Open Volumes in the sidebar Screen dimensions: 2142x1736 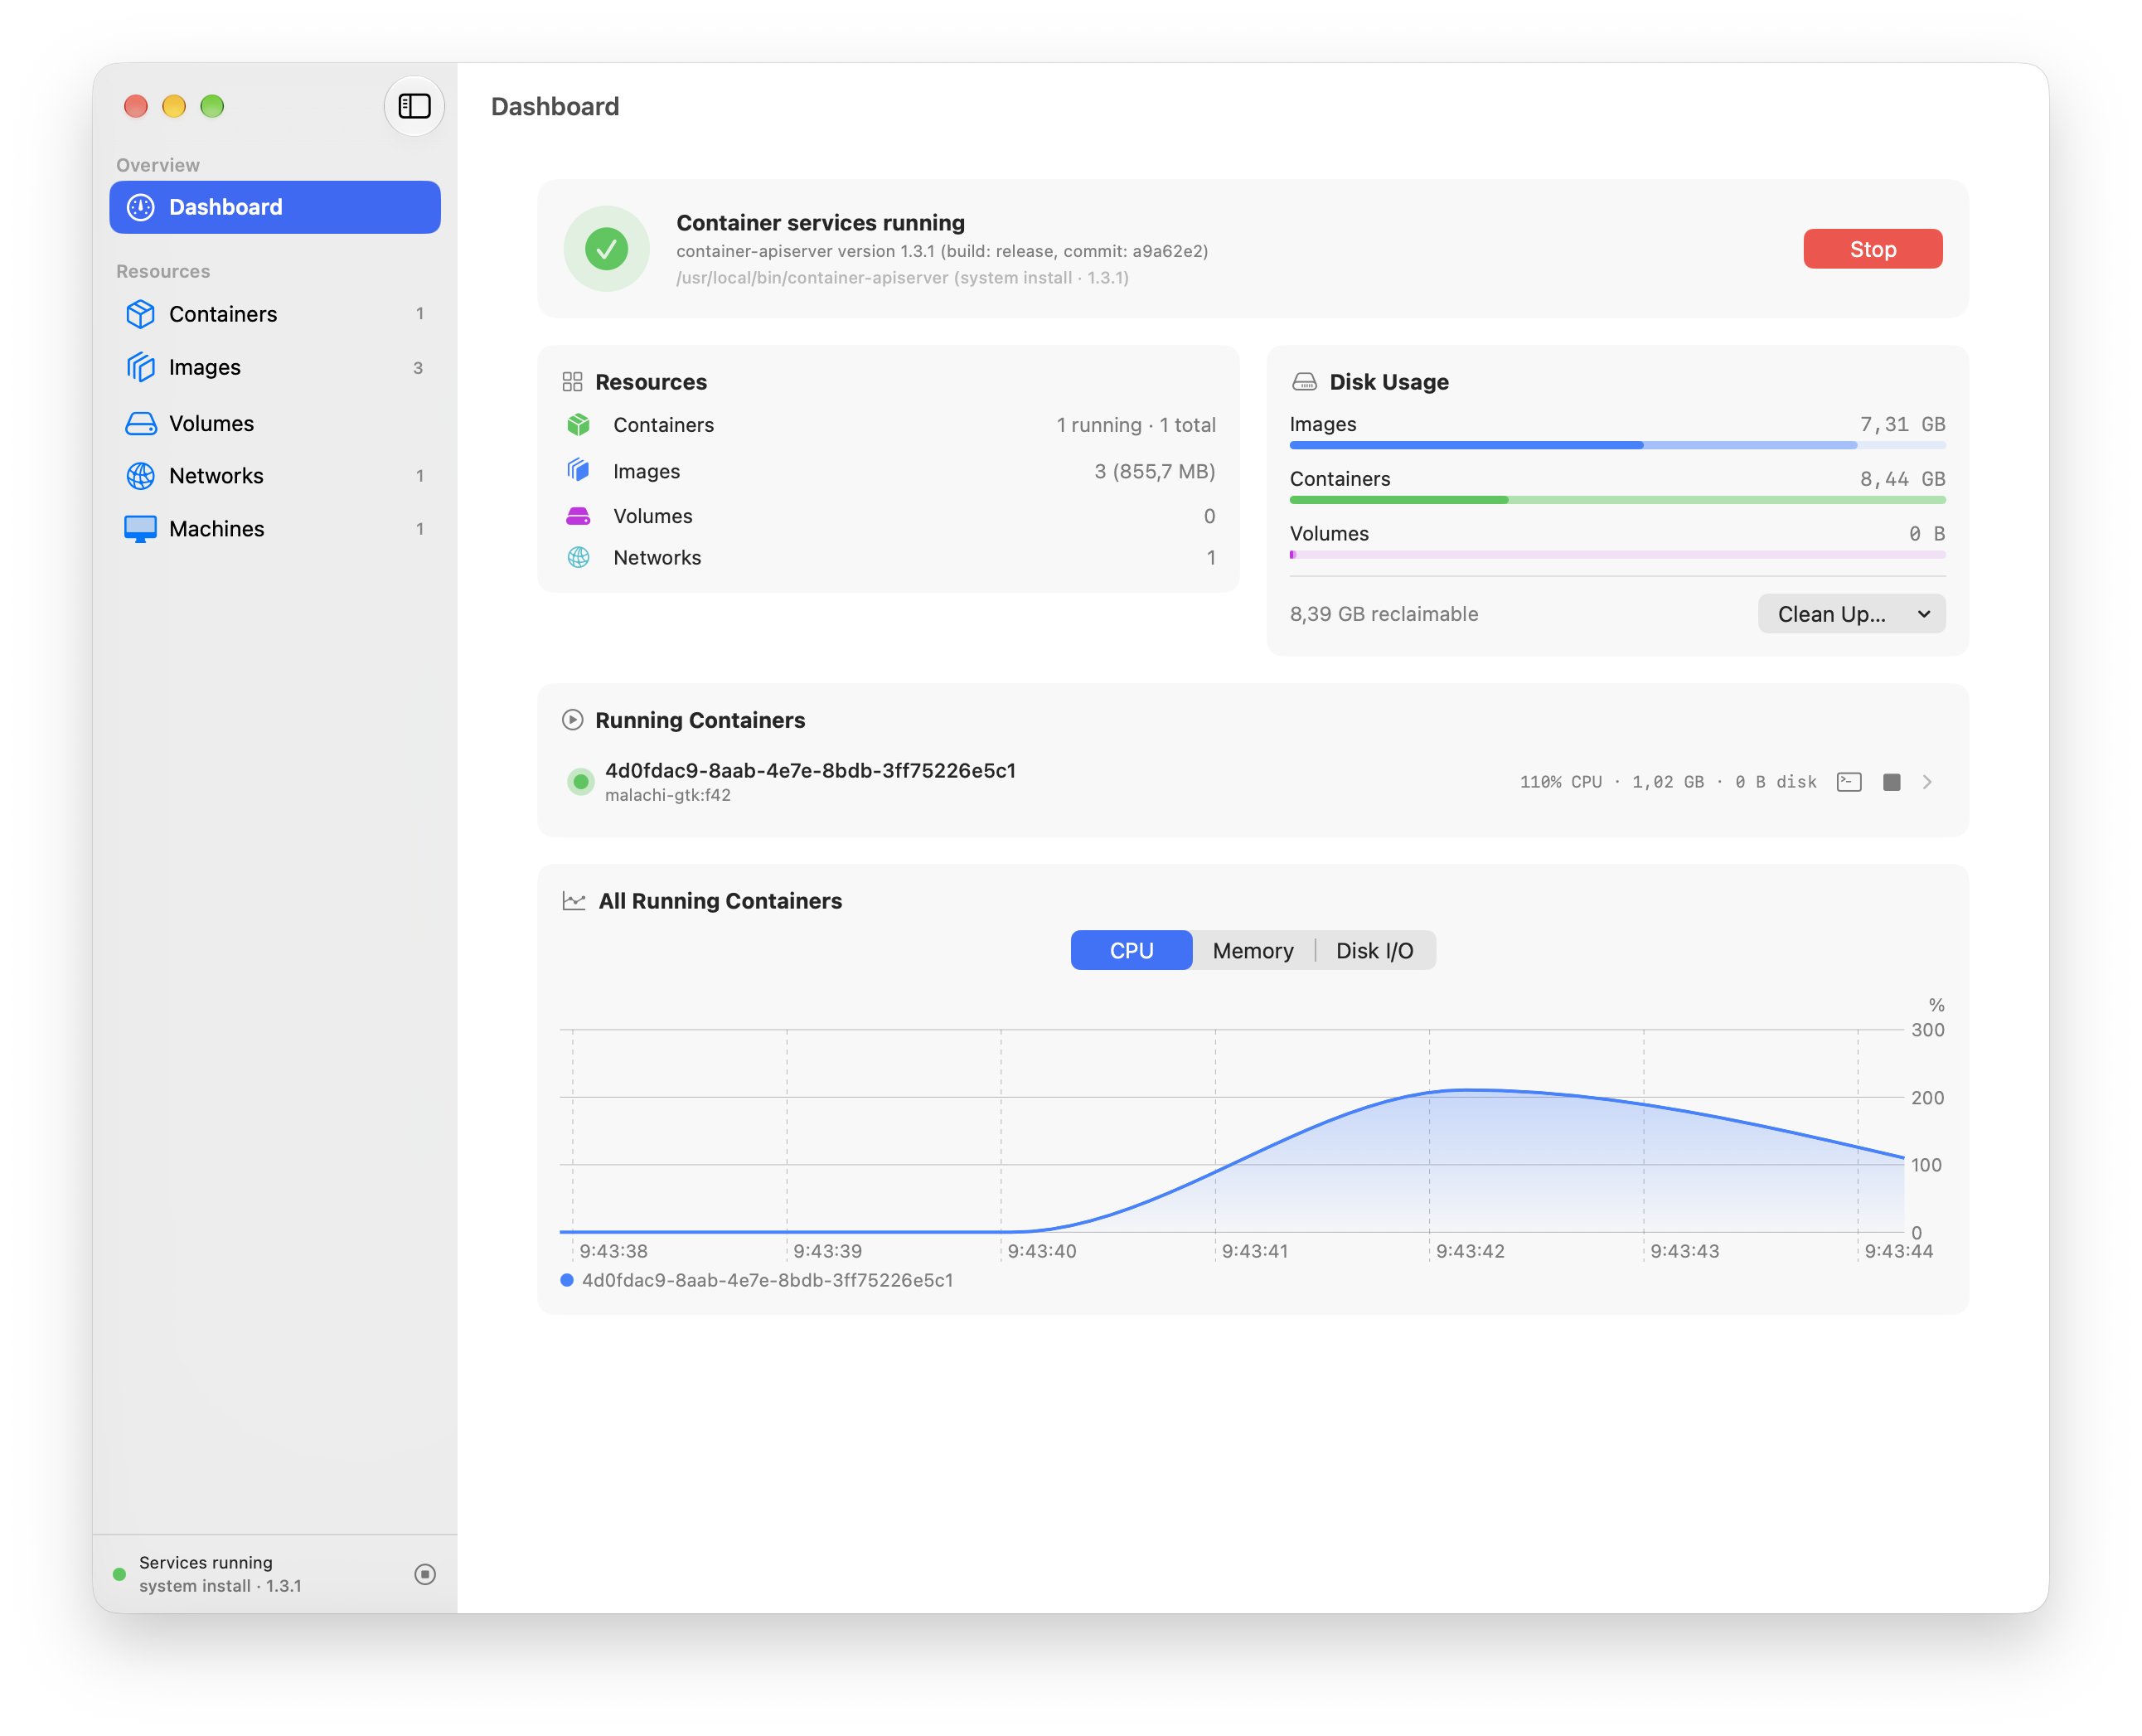(275, 423)
